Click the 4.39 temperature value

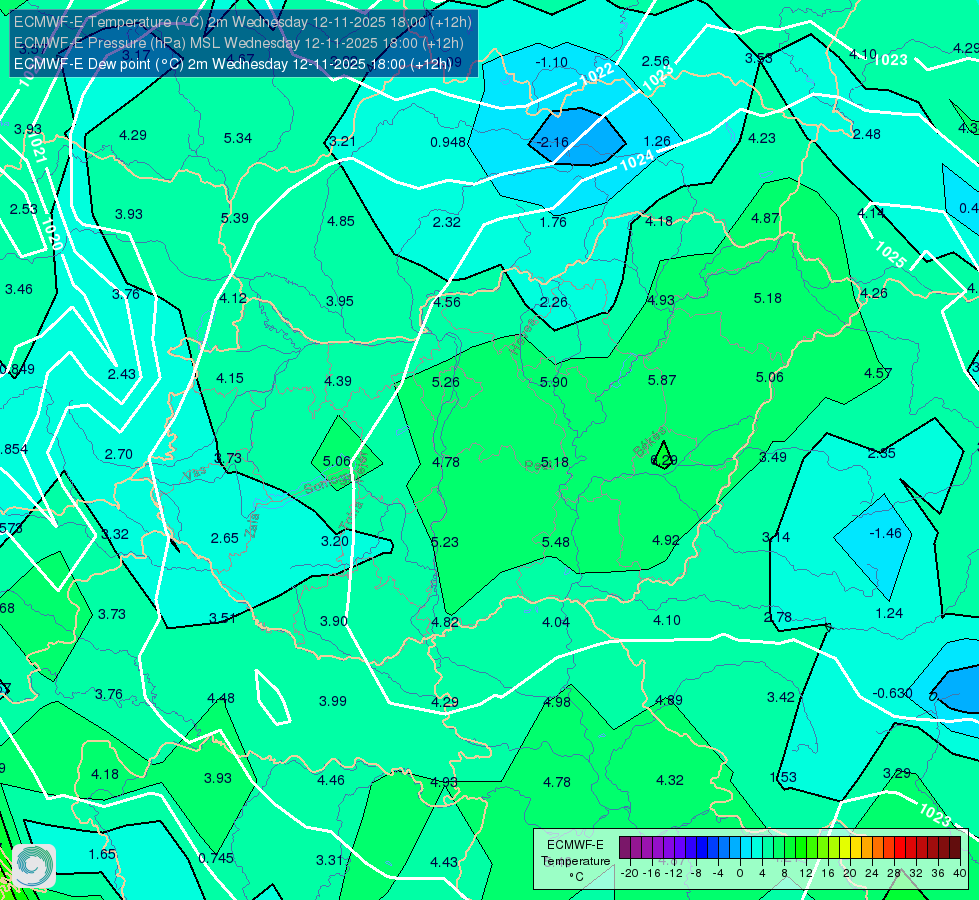(338, 381)
